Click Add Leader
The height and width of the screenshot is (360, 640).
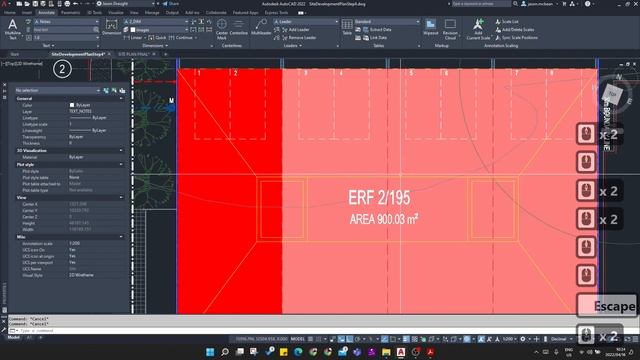295,29
